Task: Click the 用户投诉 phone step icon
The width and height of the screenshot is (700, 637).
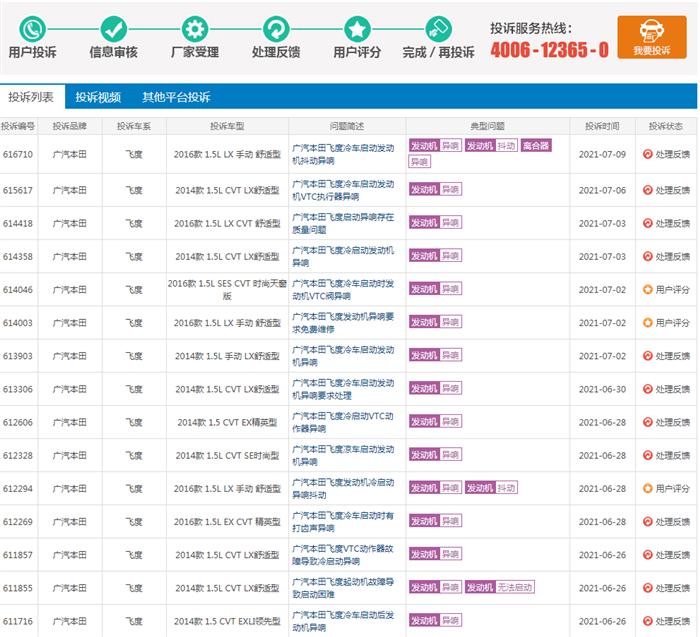Action: click(x=32, y=29)
